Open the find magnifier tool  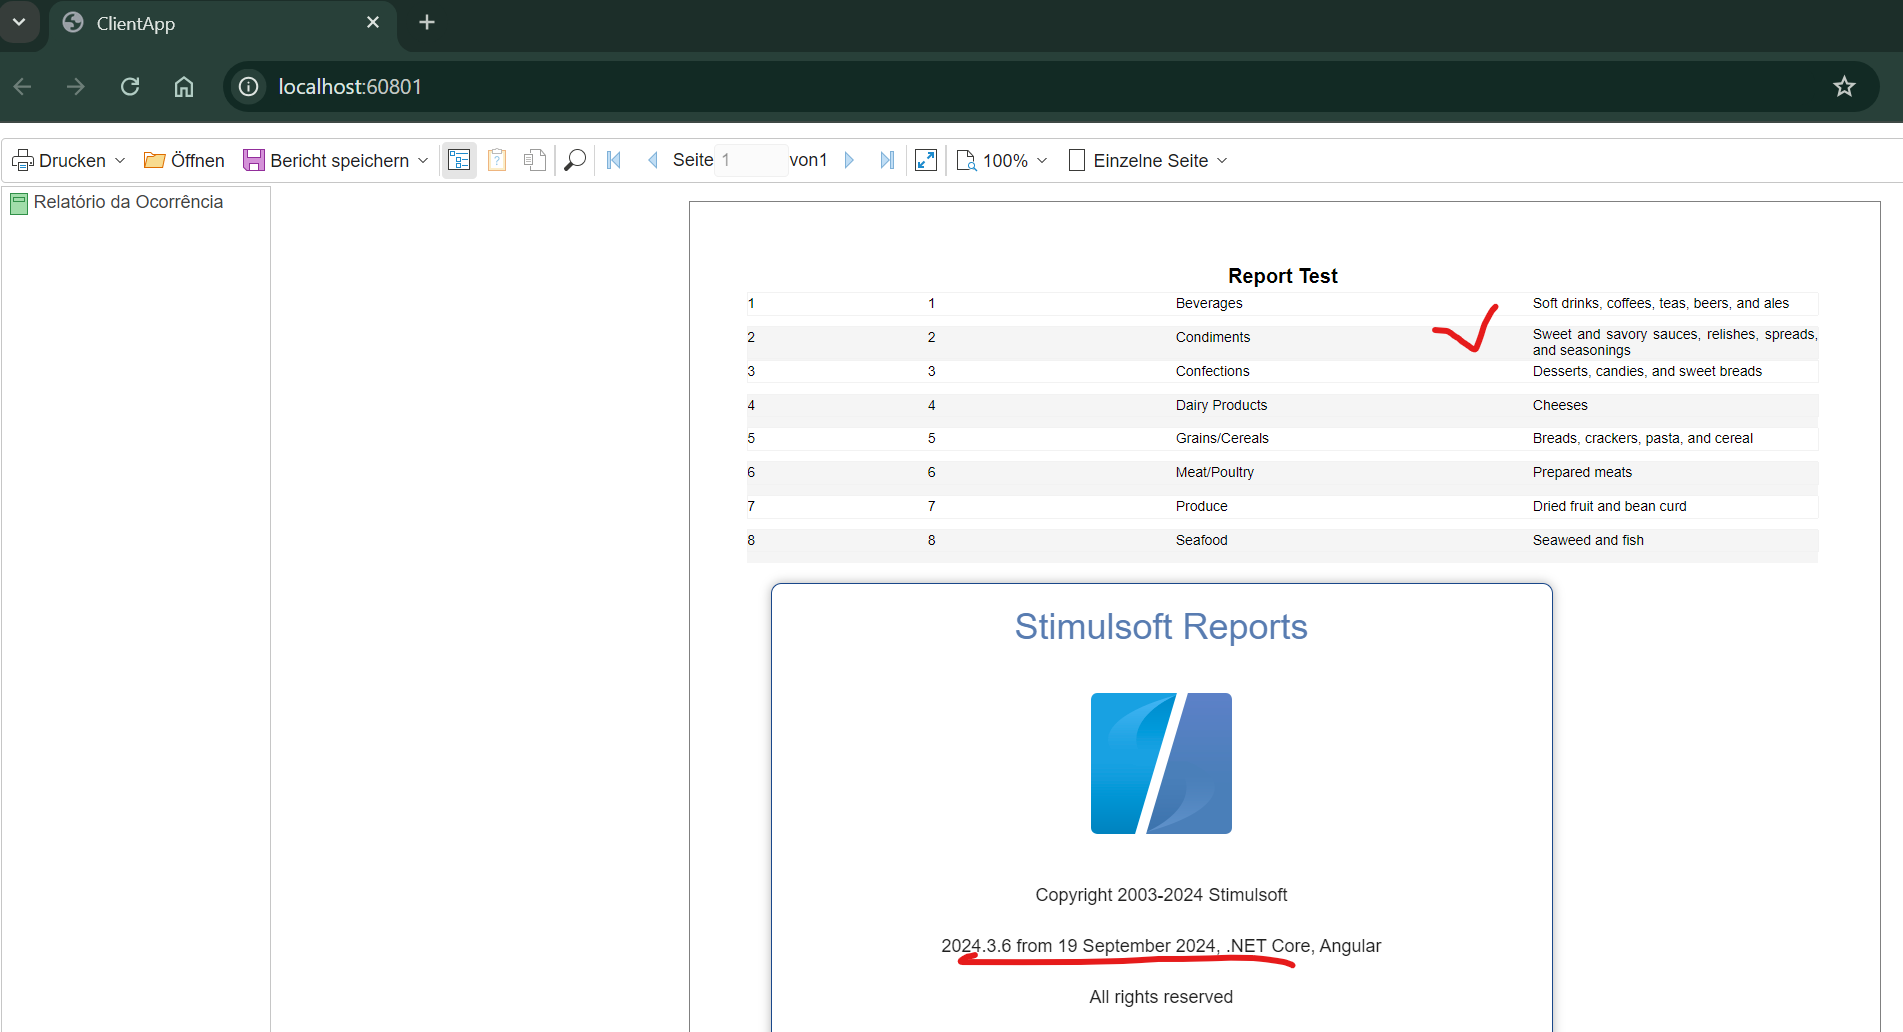(575, 160)
